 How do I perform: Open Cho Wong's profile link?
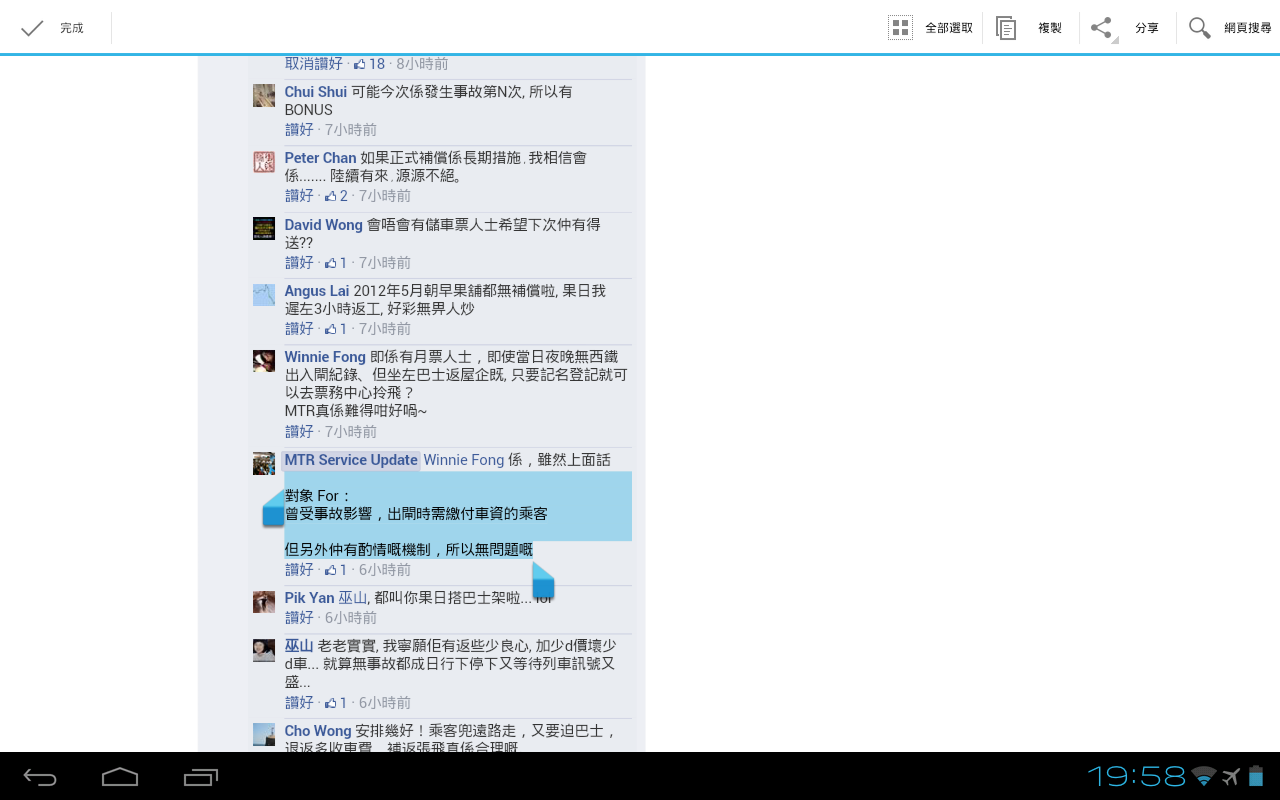(317, 731)
